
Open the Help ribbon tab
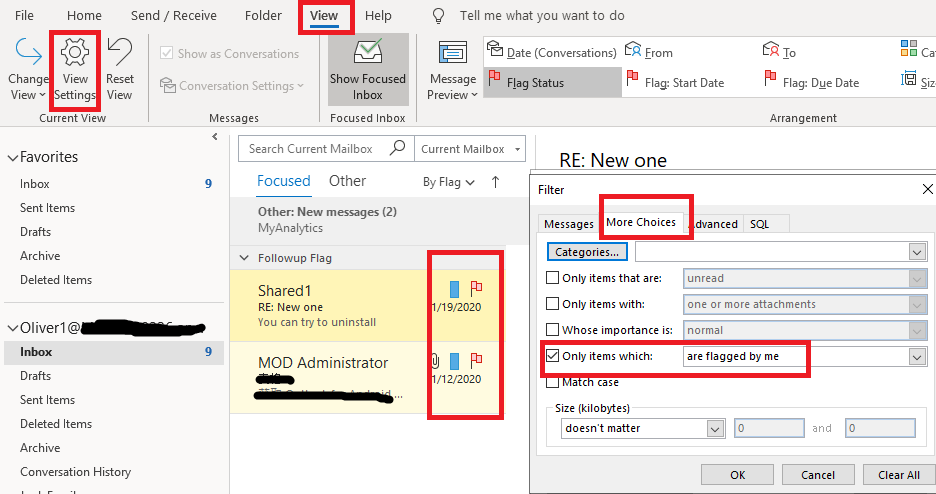click(378, 16)
